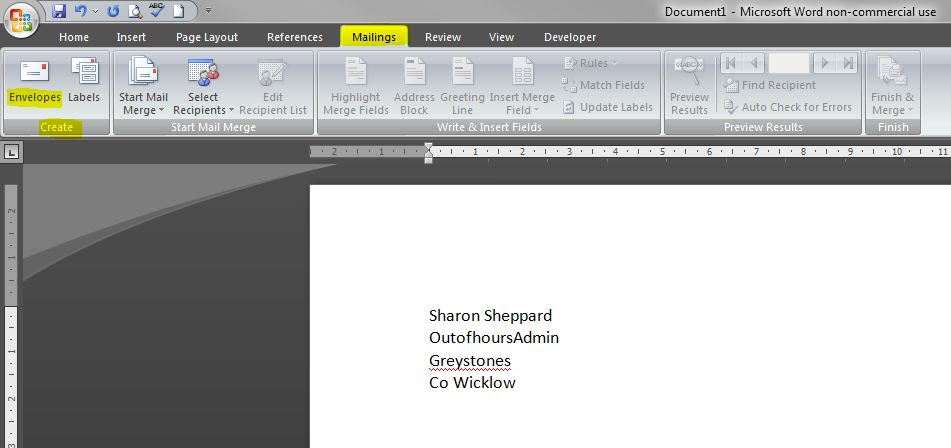Click Edit Recipient List button
This screenshot has width=951, height=448.
tap(273, 85)
